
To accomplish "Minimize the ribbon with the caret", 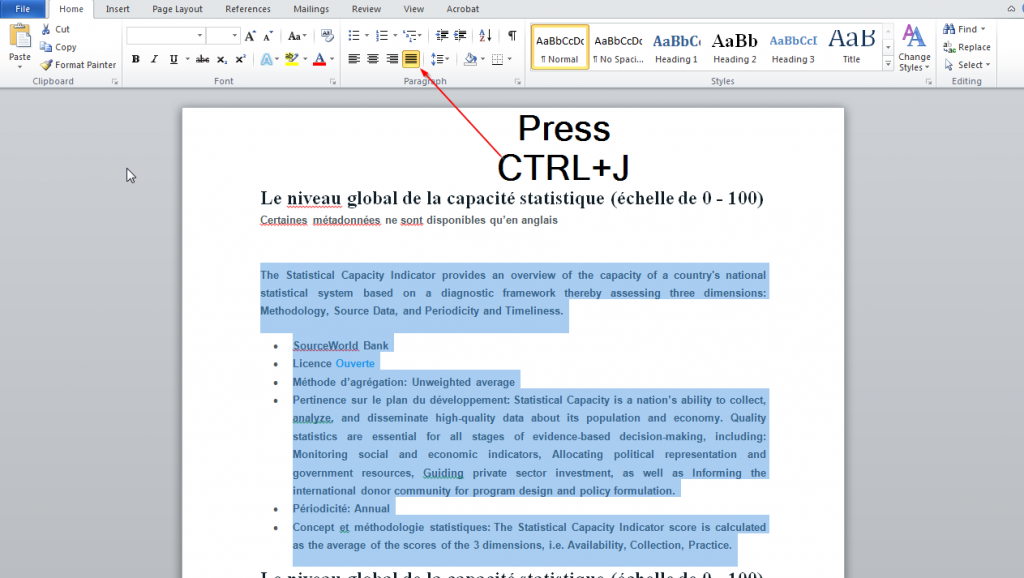I will [x=1011, y=9].
